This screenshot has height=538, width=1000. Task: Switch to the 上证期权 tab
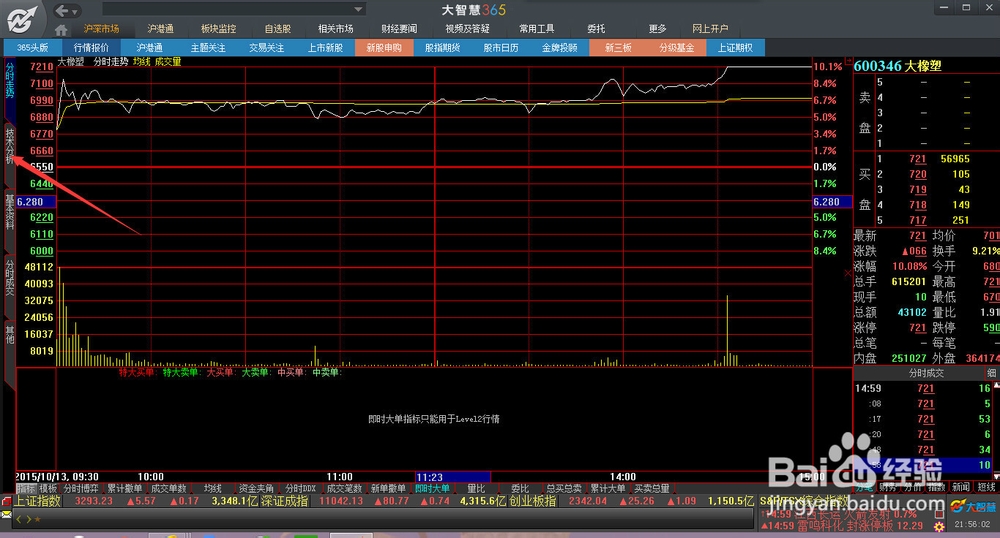tap(735, 48)
